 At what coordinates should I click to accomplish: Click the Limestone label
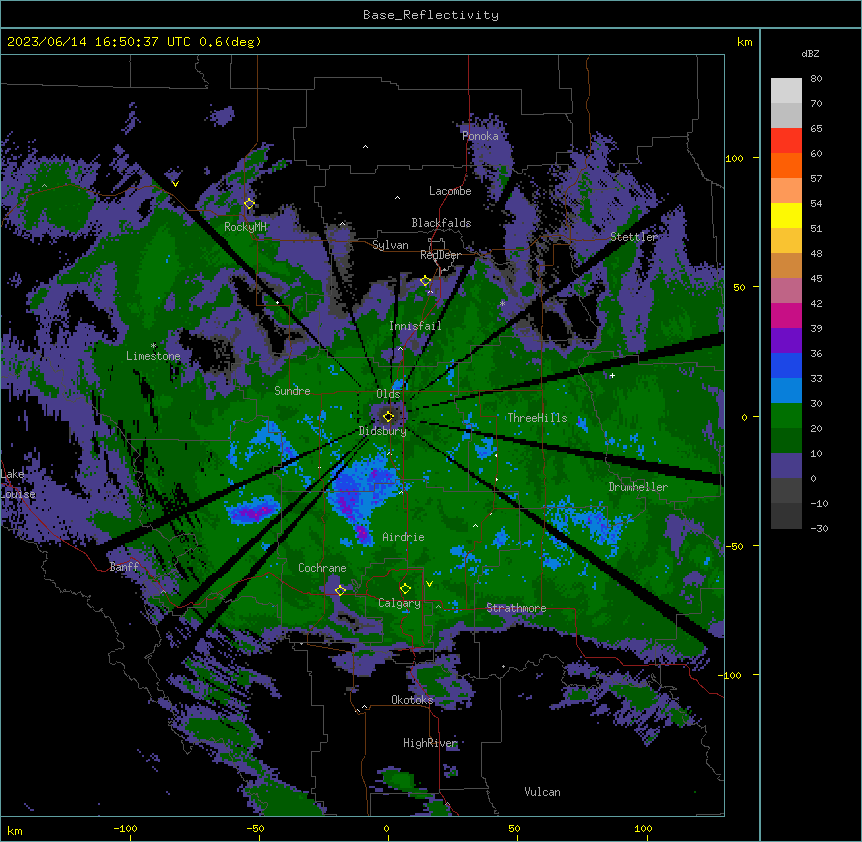(153, 356)
